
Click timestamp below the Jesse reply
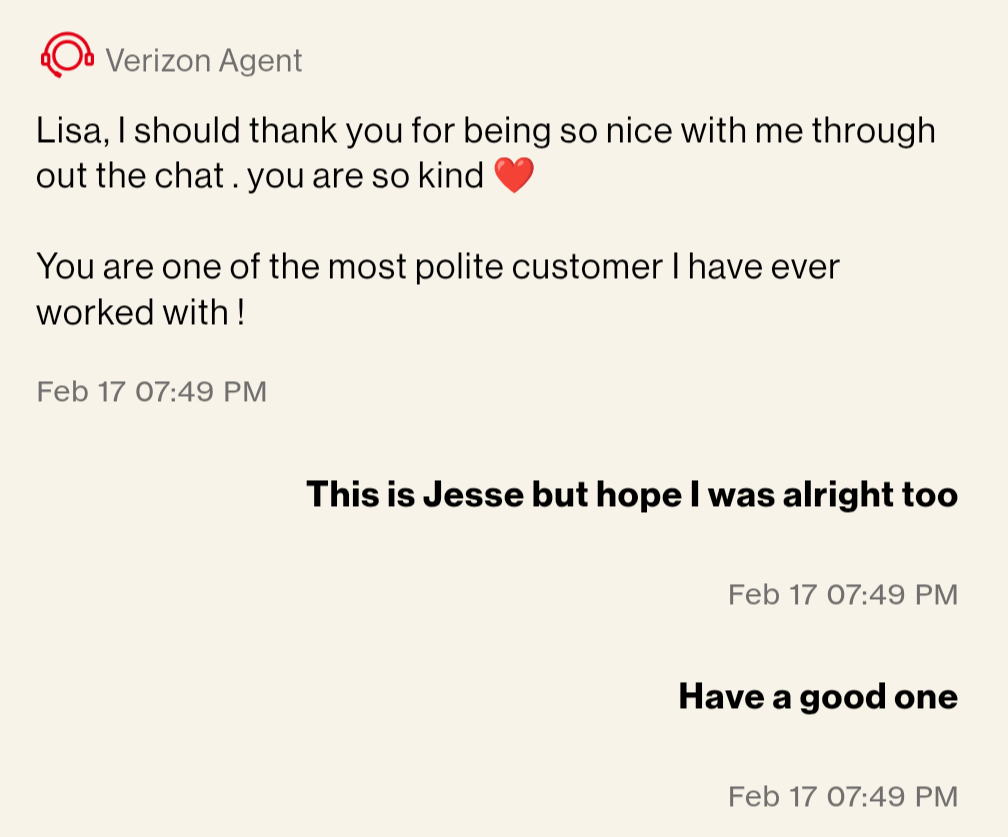(x=842, y=595)
